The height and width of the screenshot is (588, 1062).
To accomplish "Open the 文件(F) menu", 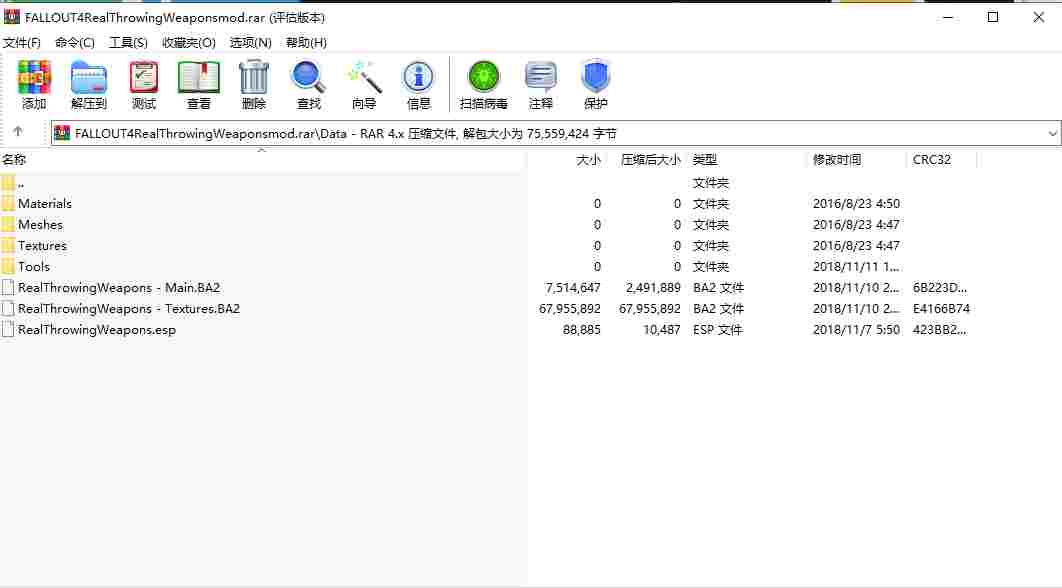I will click(22, 43).
